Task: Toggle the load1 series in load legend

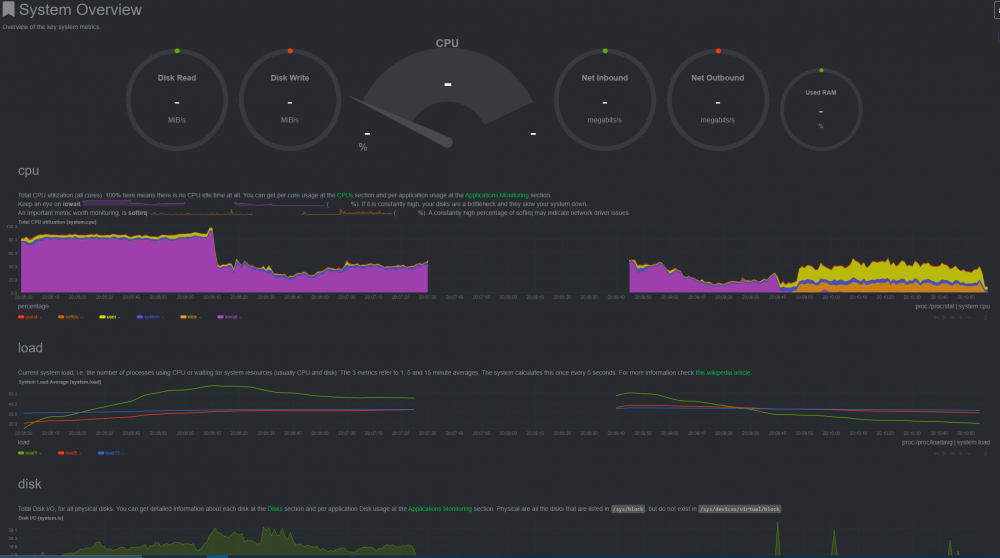Action: coord(29,453)
